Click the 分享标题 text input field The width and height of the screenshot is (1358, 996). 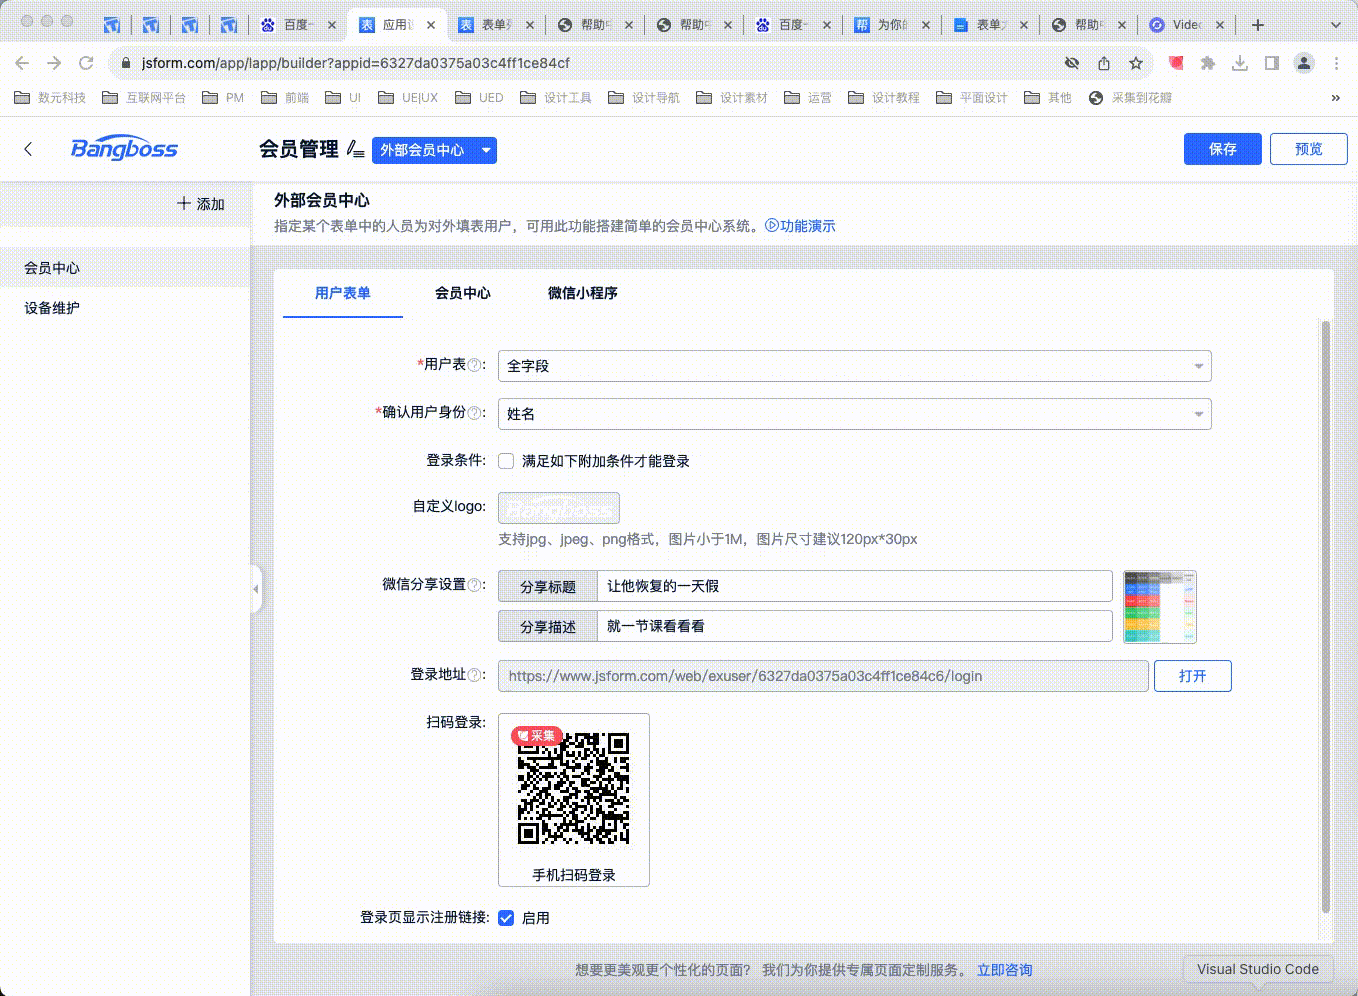point(854,586)
